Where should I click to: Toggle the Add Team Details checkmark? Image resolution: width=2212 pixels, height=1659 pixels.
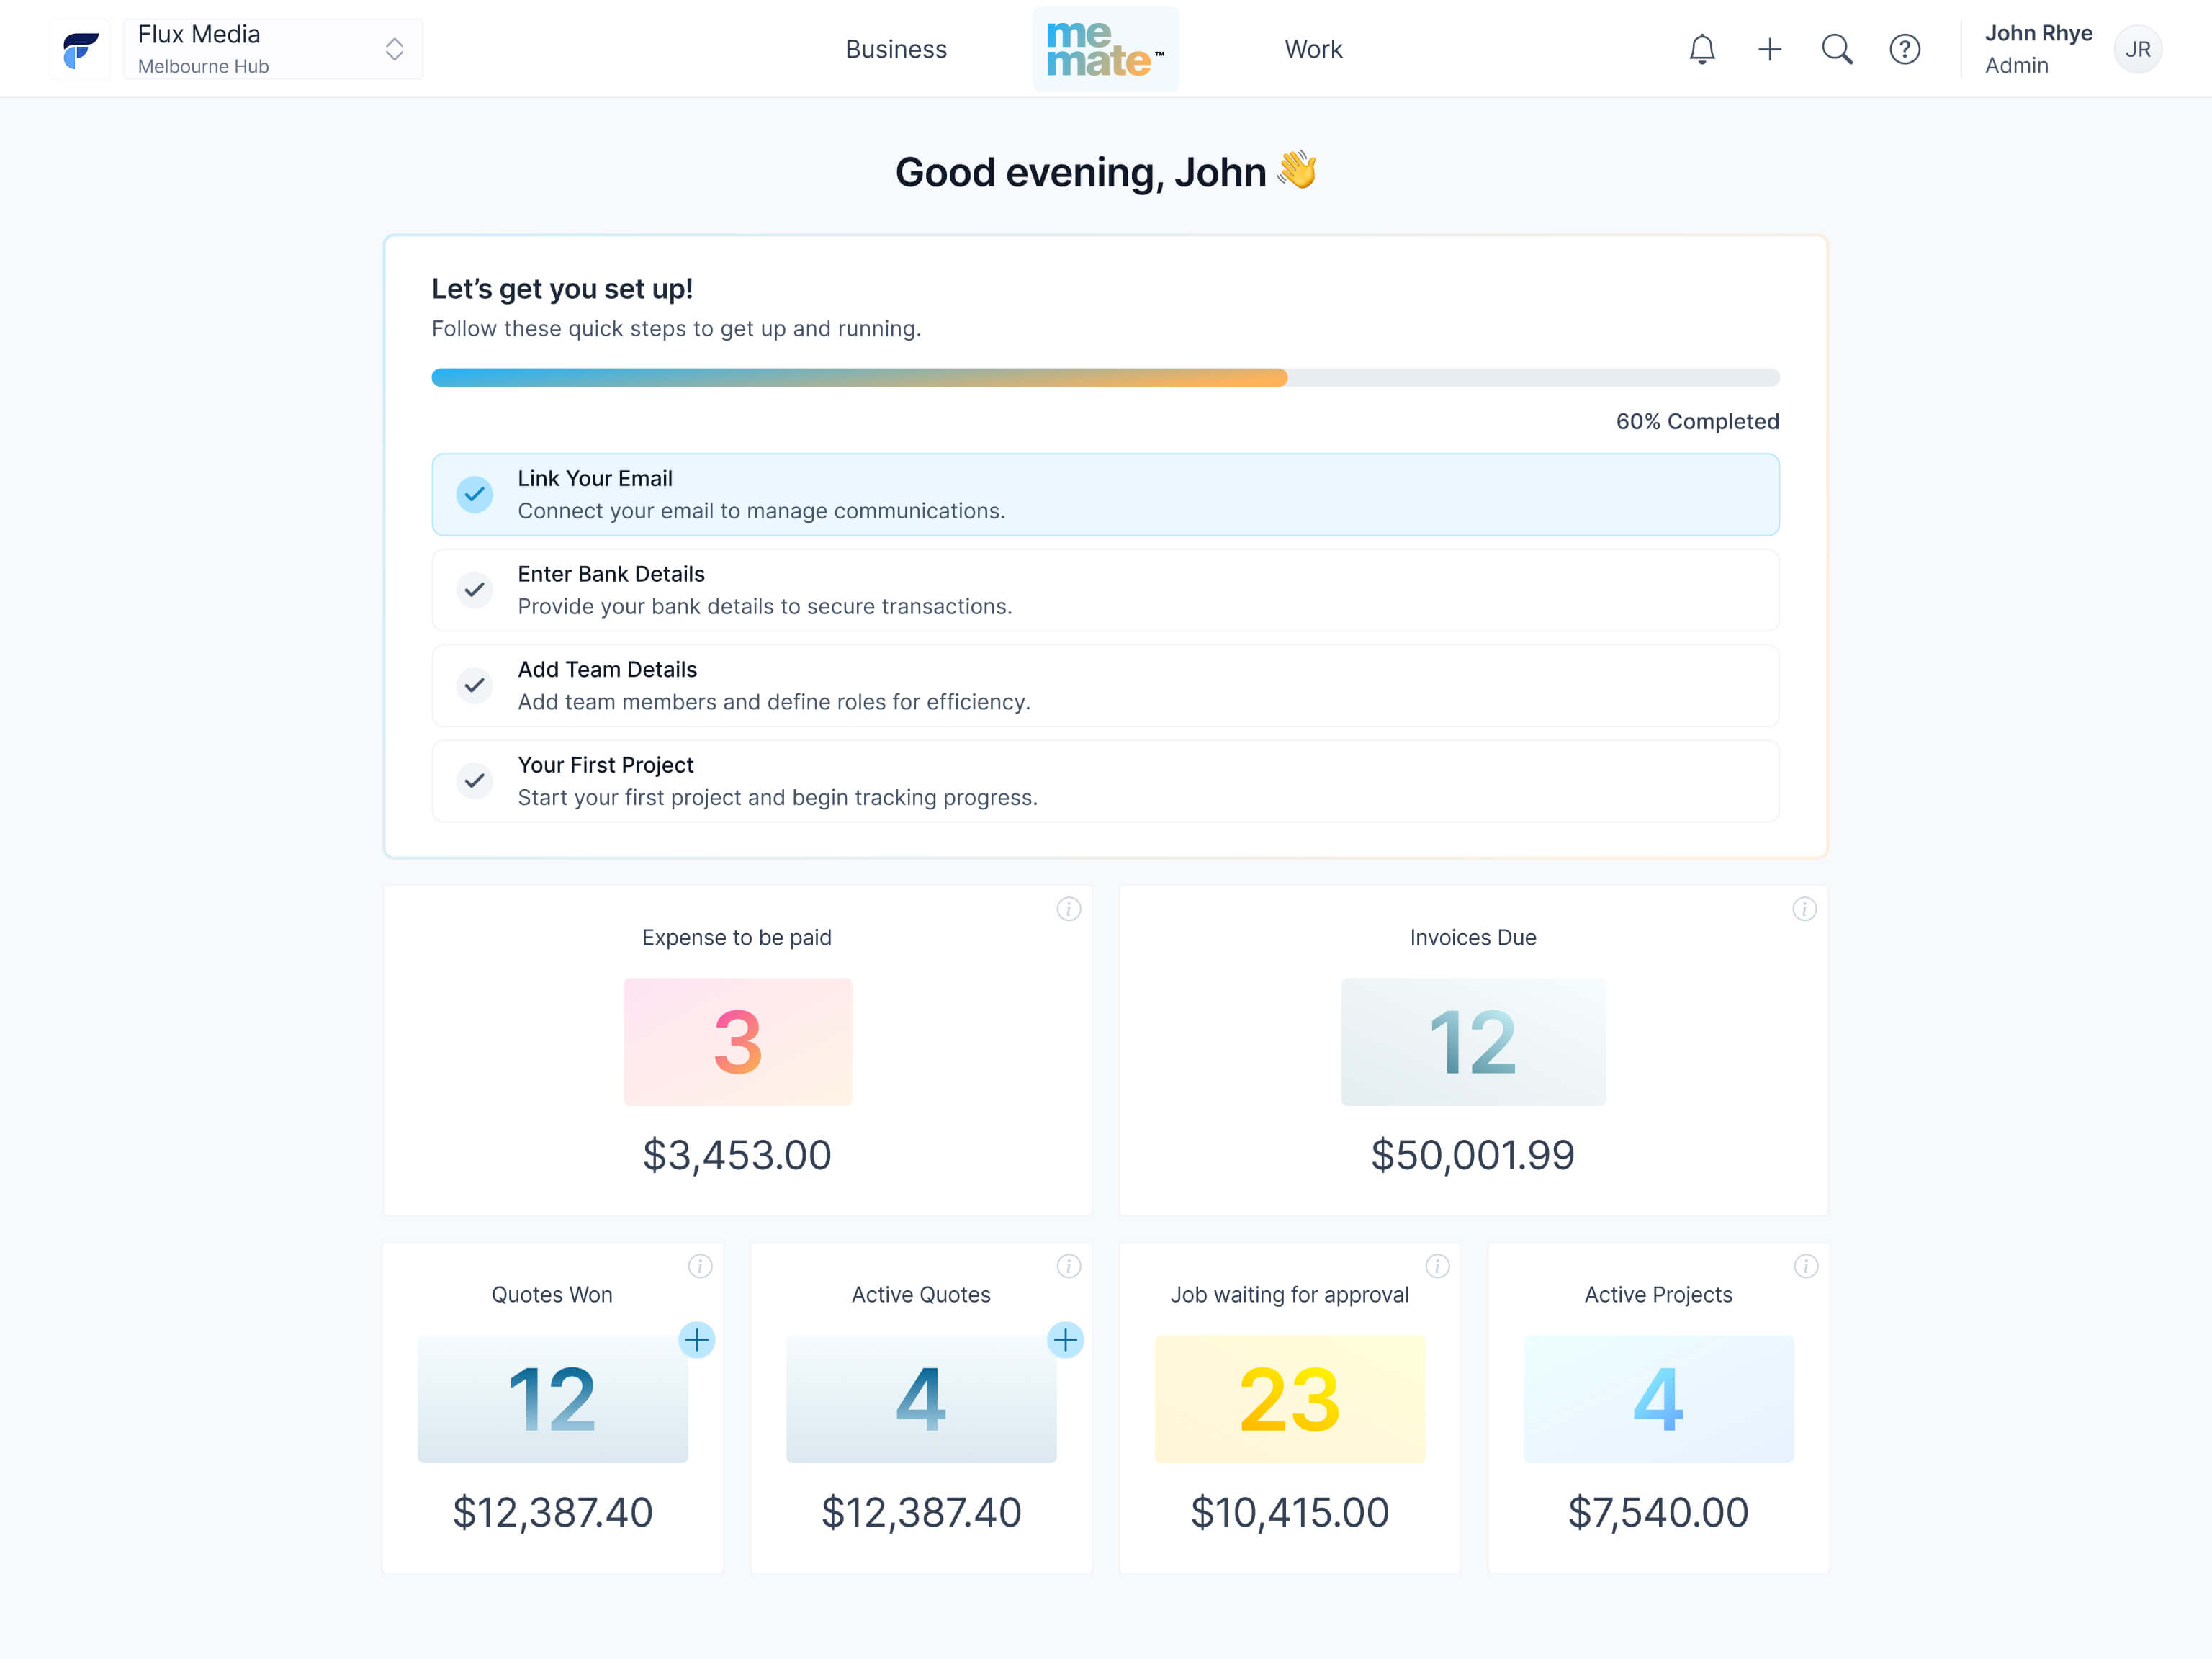475,685
